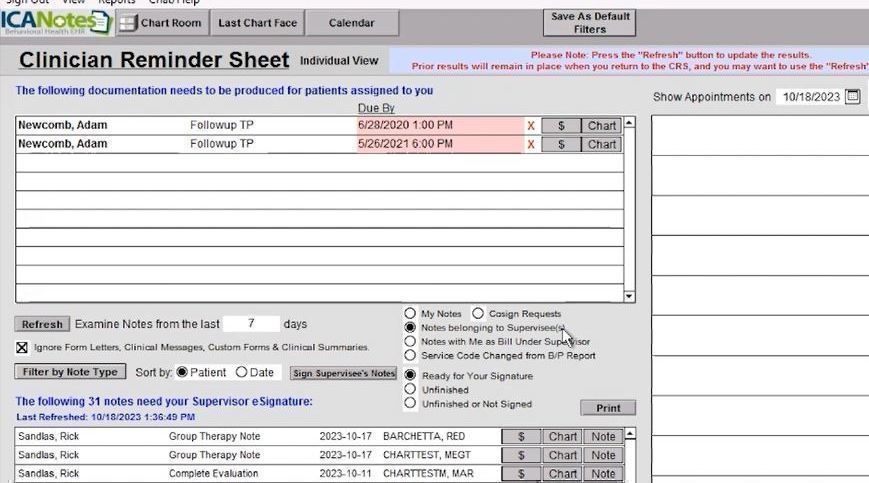Open billing $ for Newcomb 5/26/2021 row
This screenshot has height=483, width=869.
[561, 145]
